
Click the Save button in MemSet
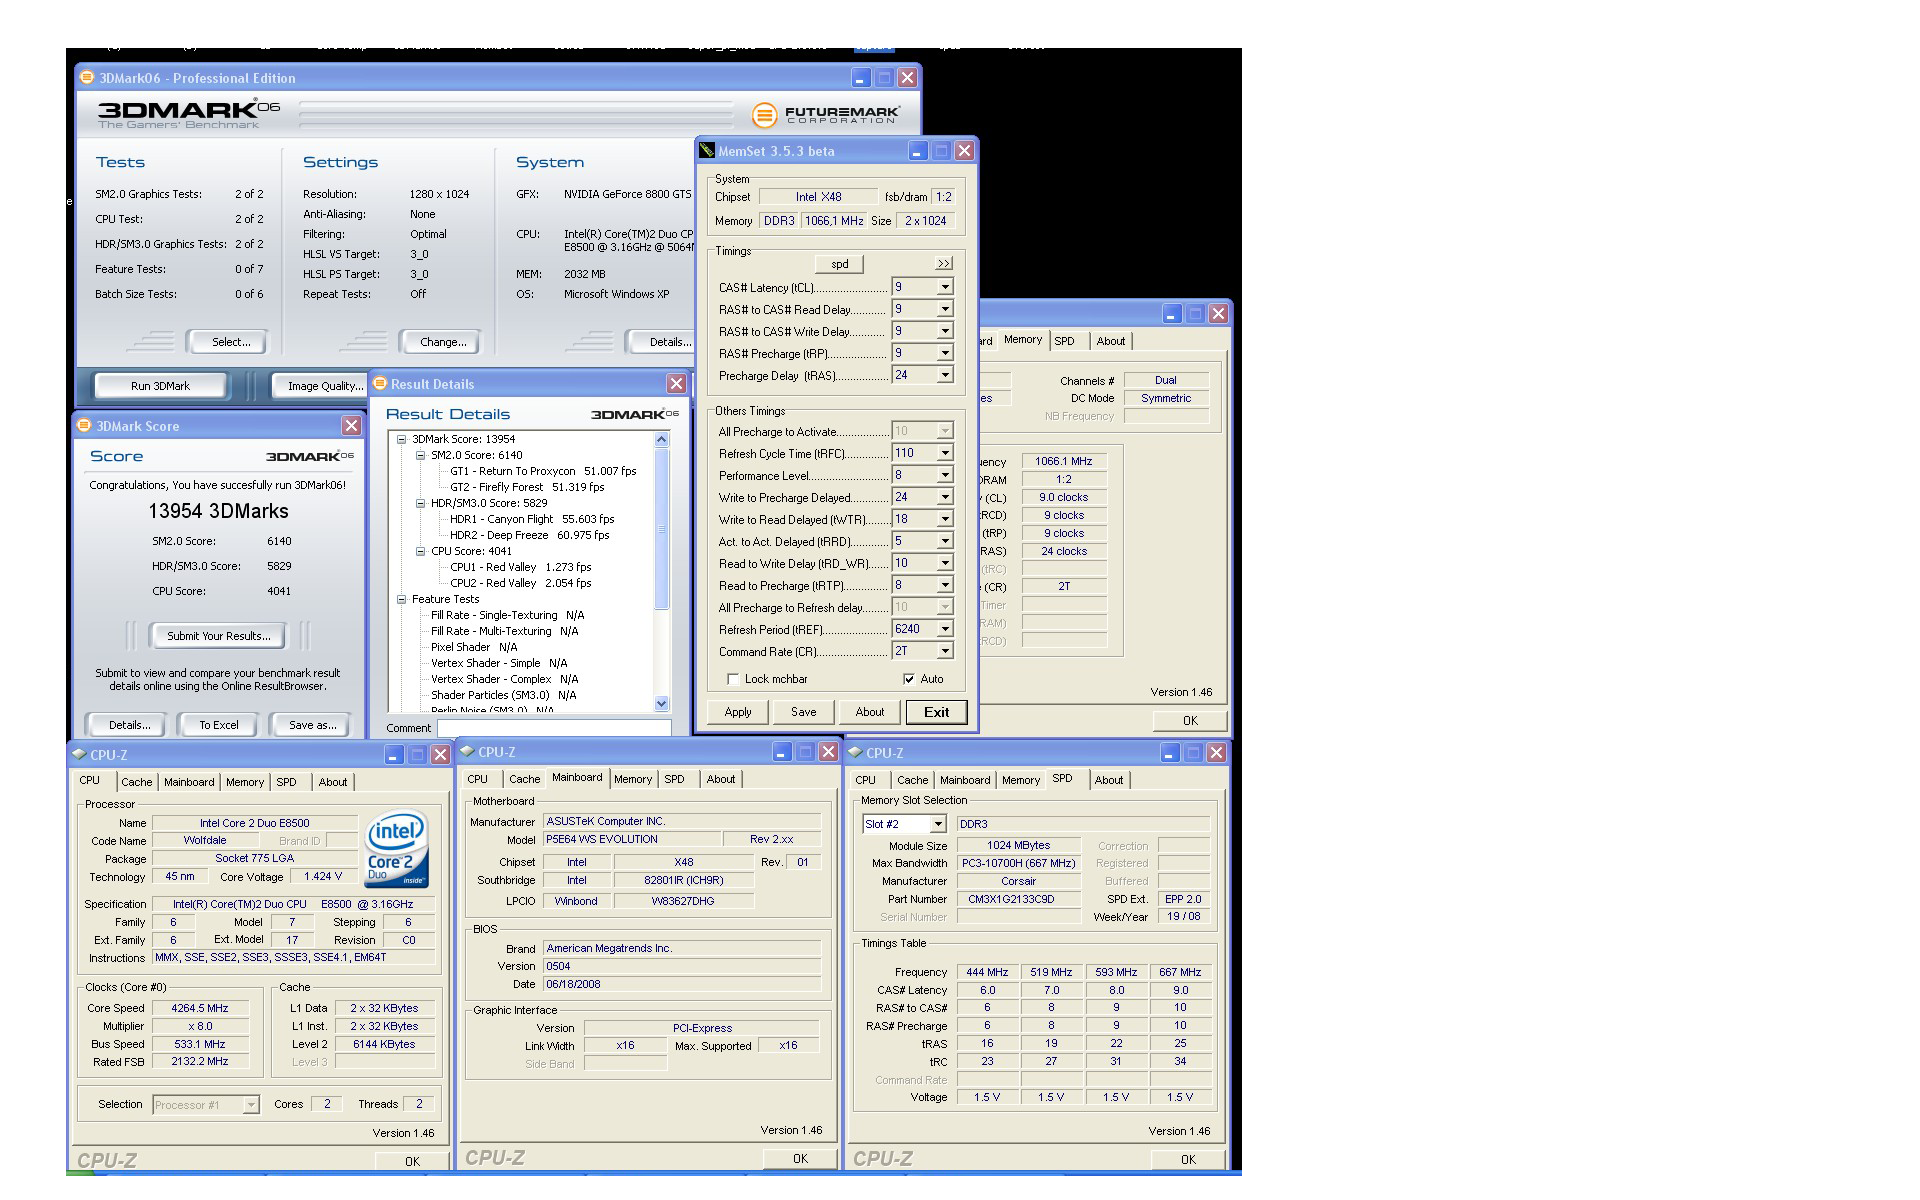(x=804, y=712)
